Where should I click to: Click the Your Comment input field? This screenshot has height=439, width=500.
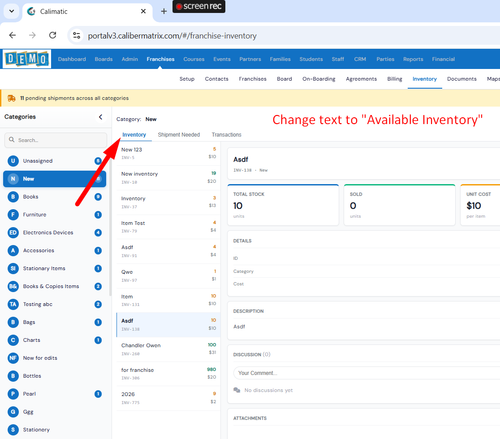[367, 373]
